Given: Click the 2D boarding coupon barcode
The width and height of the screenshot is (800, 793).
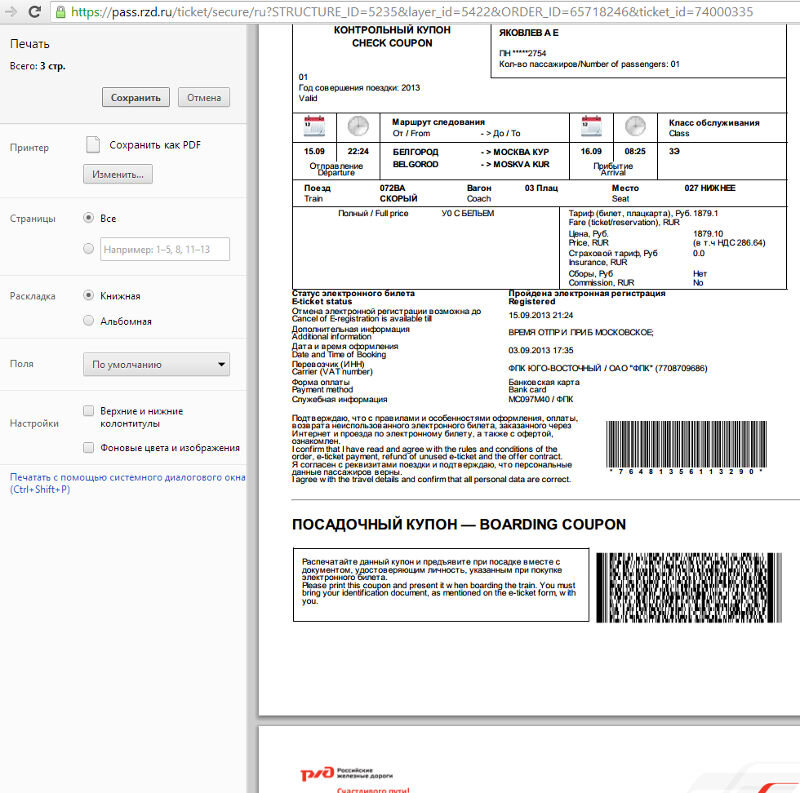Looking at the screenshot, I should [689, 587].
